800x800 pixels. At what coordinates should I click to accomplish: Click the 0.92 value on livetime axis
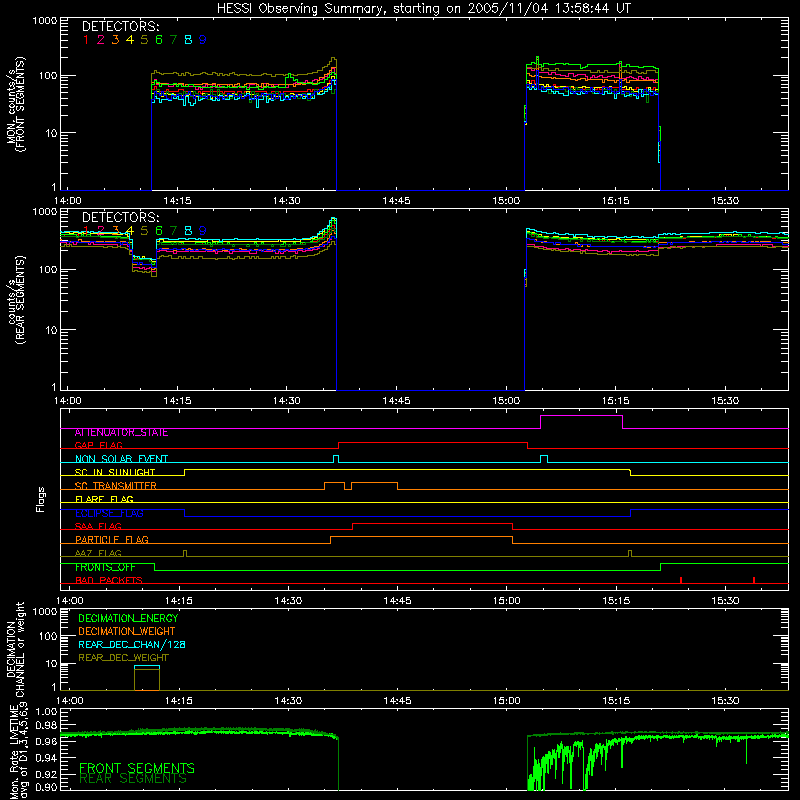coord(45,772)
